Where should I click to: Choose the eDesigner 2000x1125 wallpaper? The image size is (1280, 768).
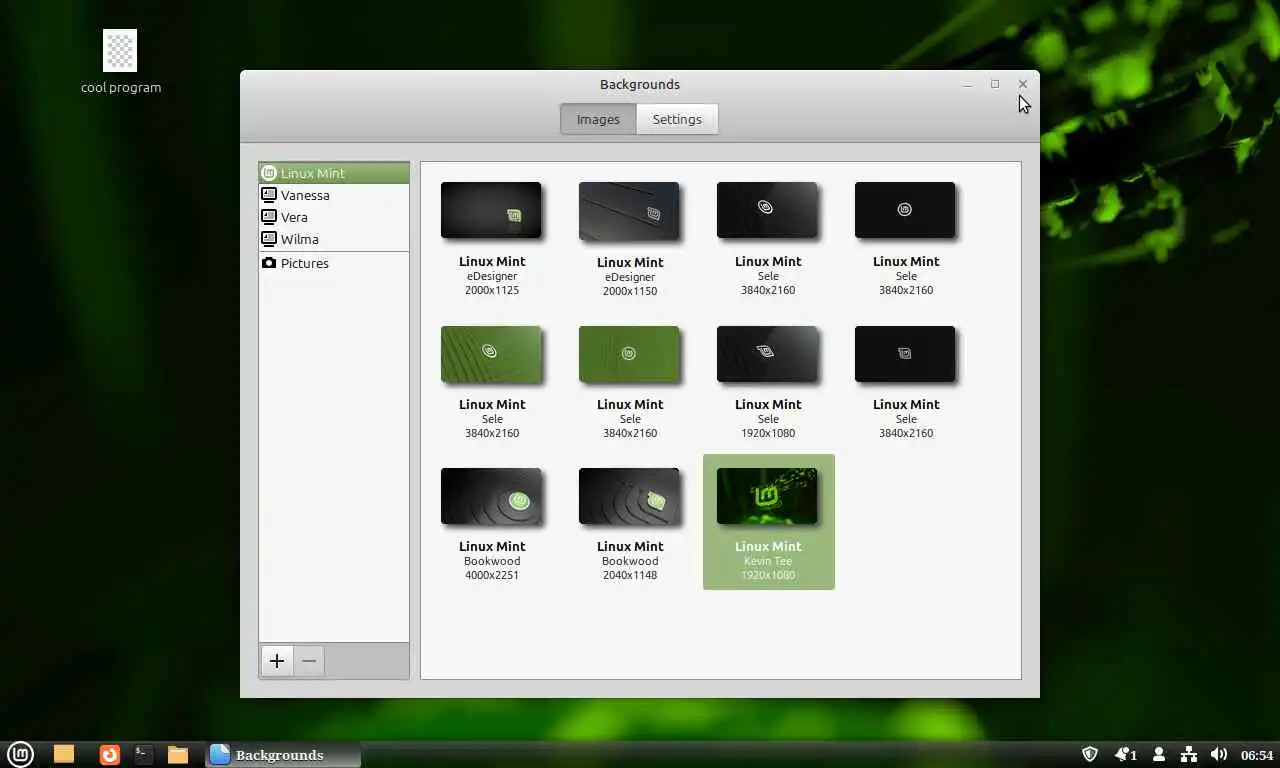(x=492, y=239)
